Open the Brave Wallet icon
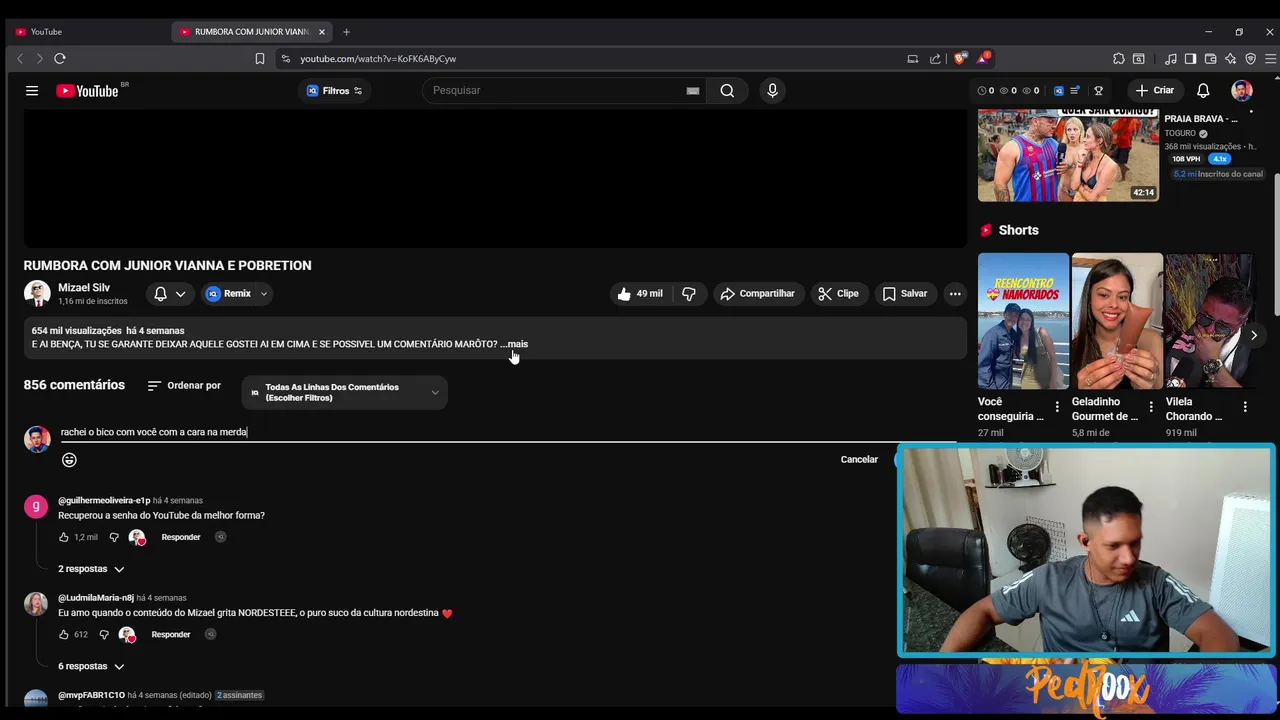 click(1210, 59)
